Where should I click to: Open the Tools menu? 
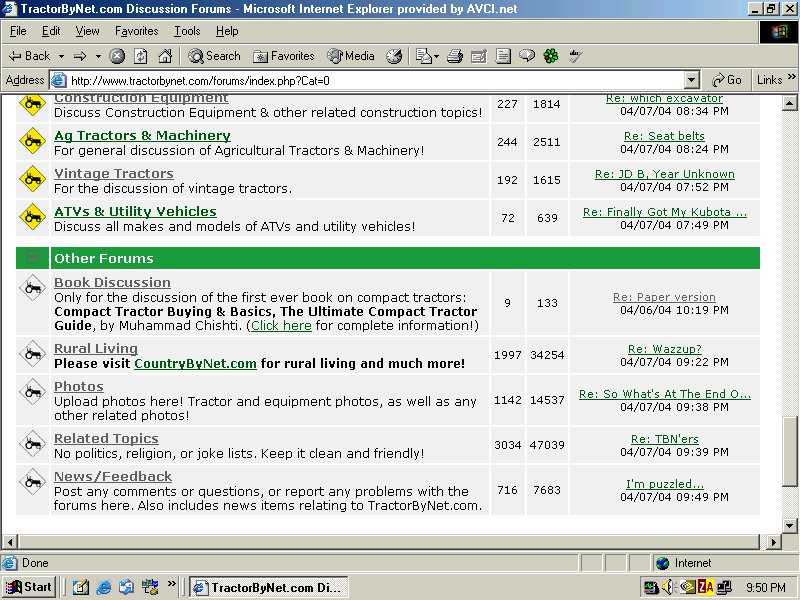pos(187,31)
